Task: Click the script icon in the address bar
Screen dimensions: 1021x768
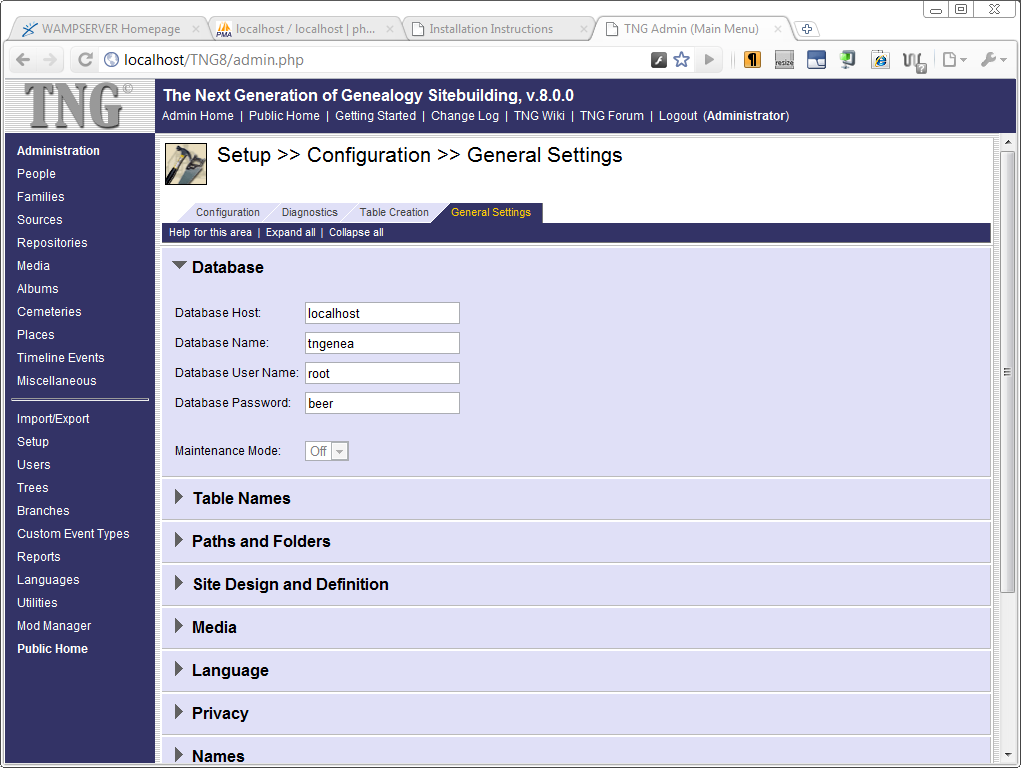Action: (x=659, y=60)
